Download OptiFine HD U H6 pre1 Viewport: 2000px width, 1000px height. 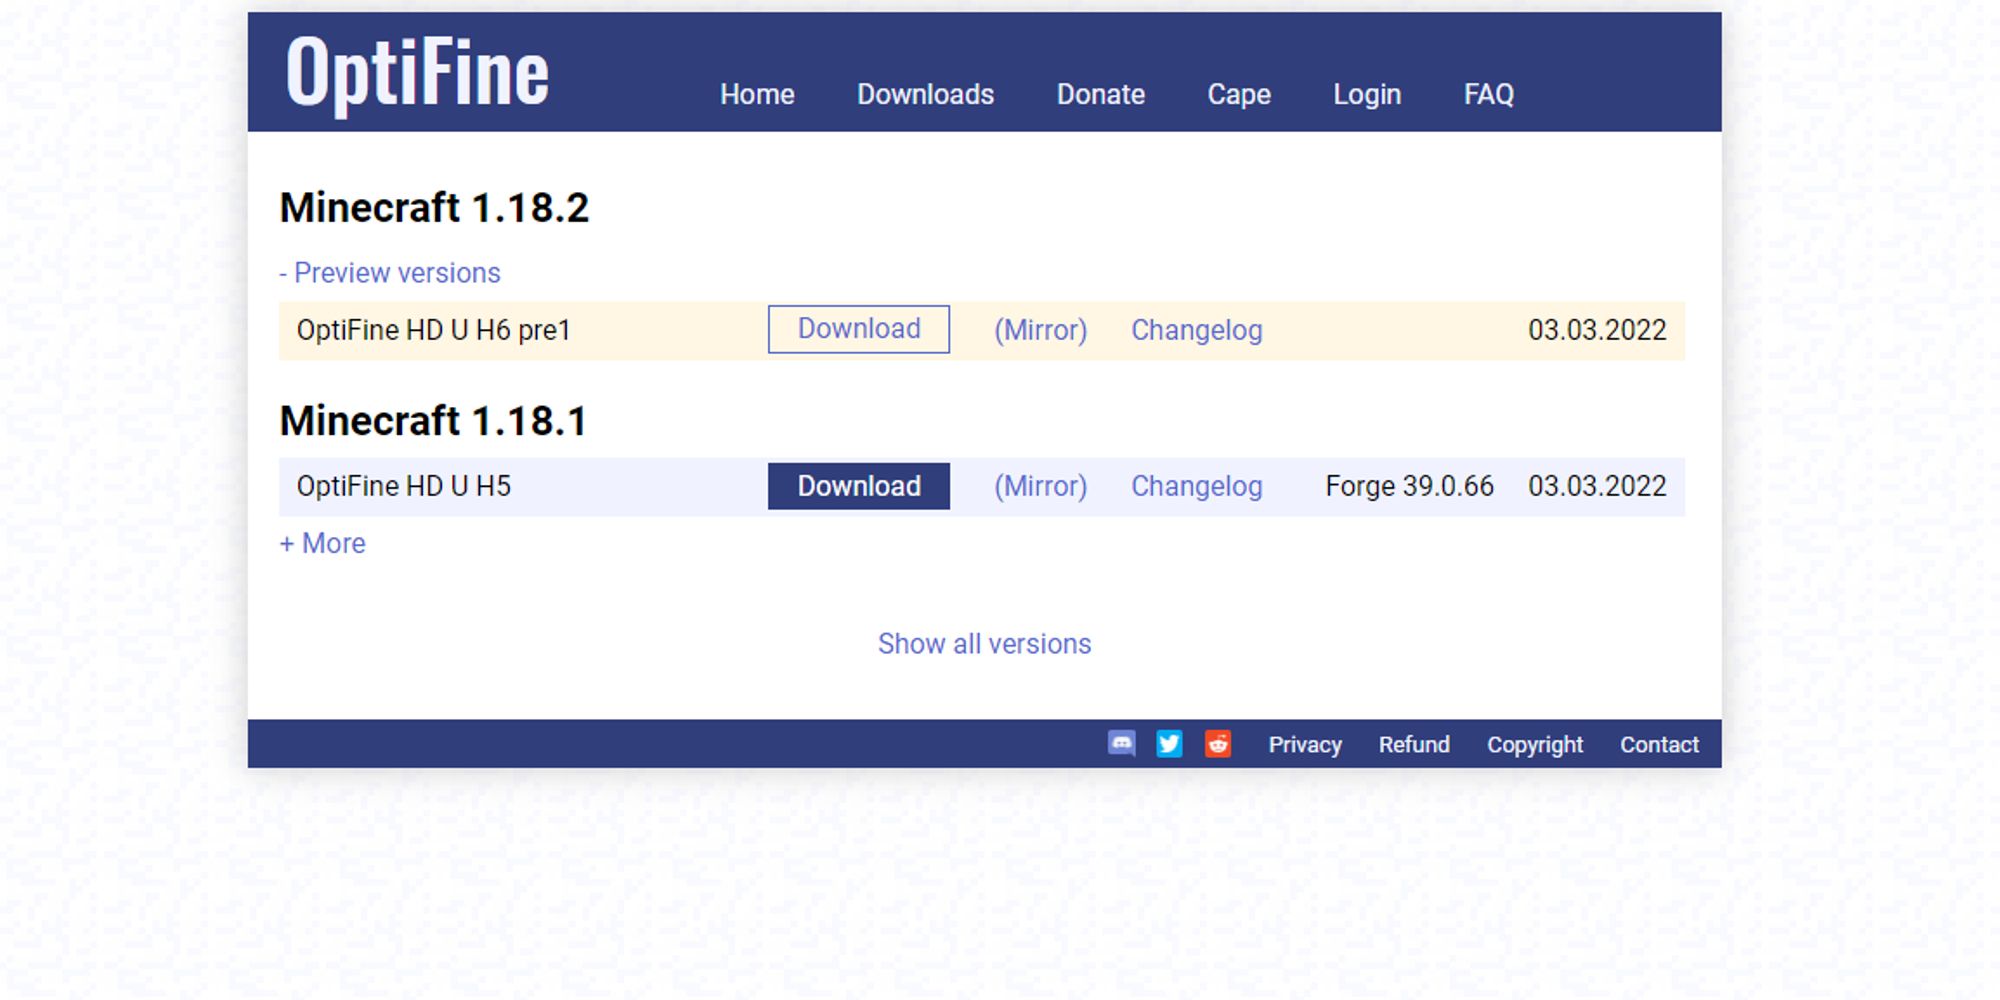(858, 329)
